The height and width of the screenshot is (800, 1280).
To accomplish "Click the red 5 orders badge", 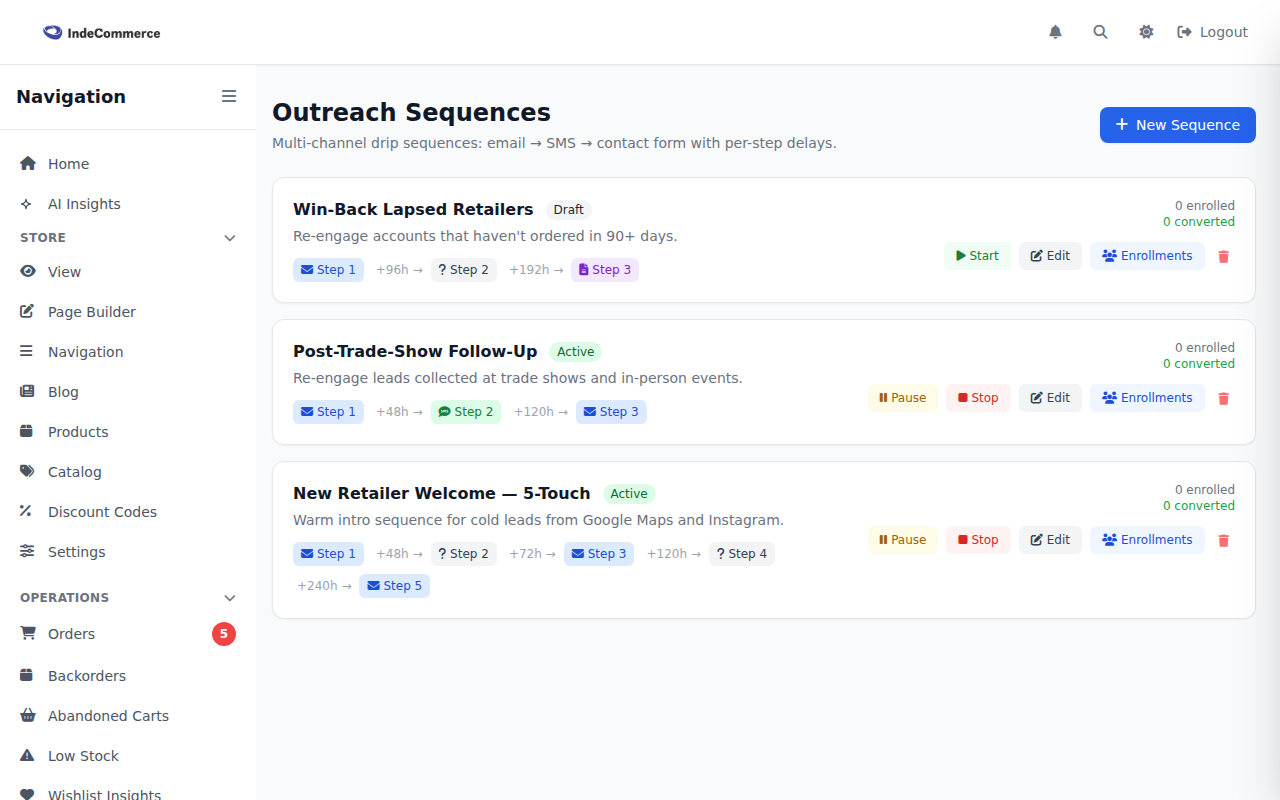I will pyautogui.click(x=224, y=634).
